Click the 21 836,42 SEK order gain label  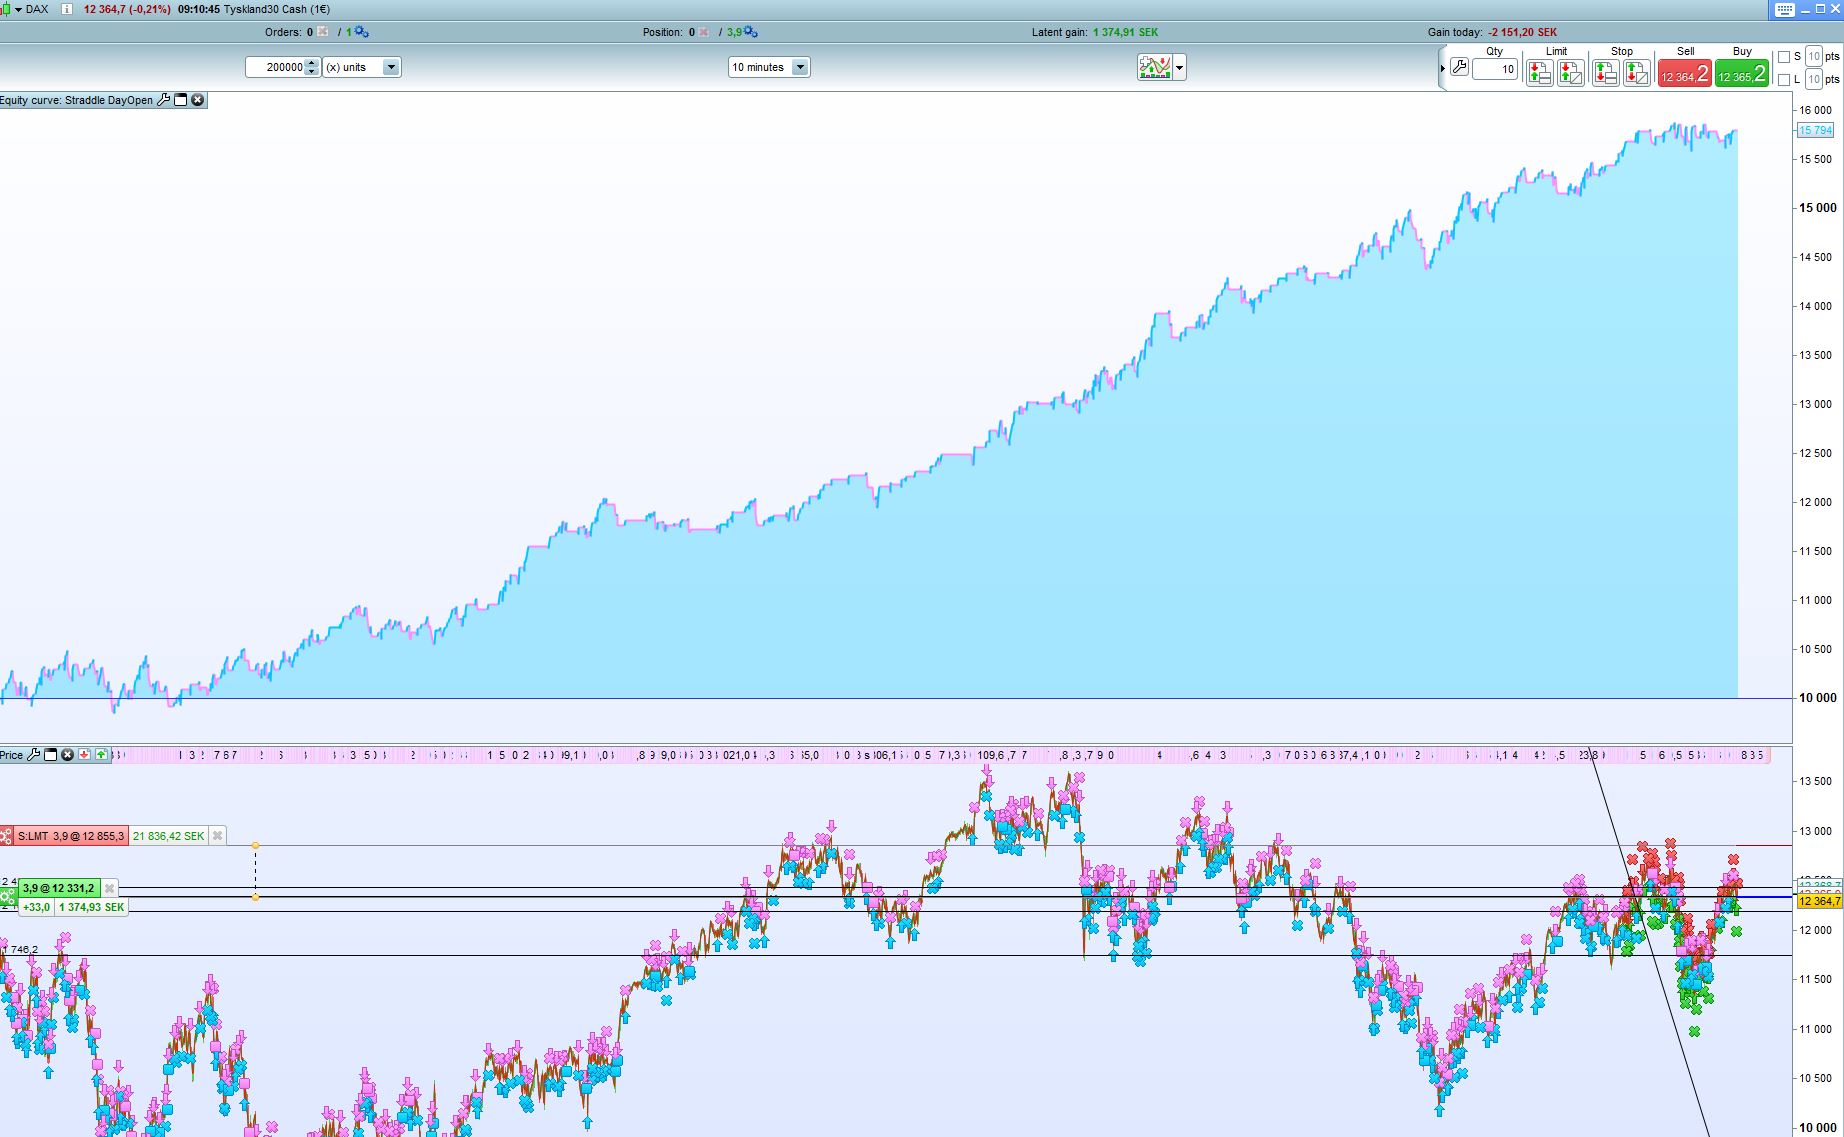[168, 836]
